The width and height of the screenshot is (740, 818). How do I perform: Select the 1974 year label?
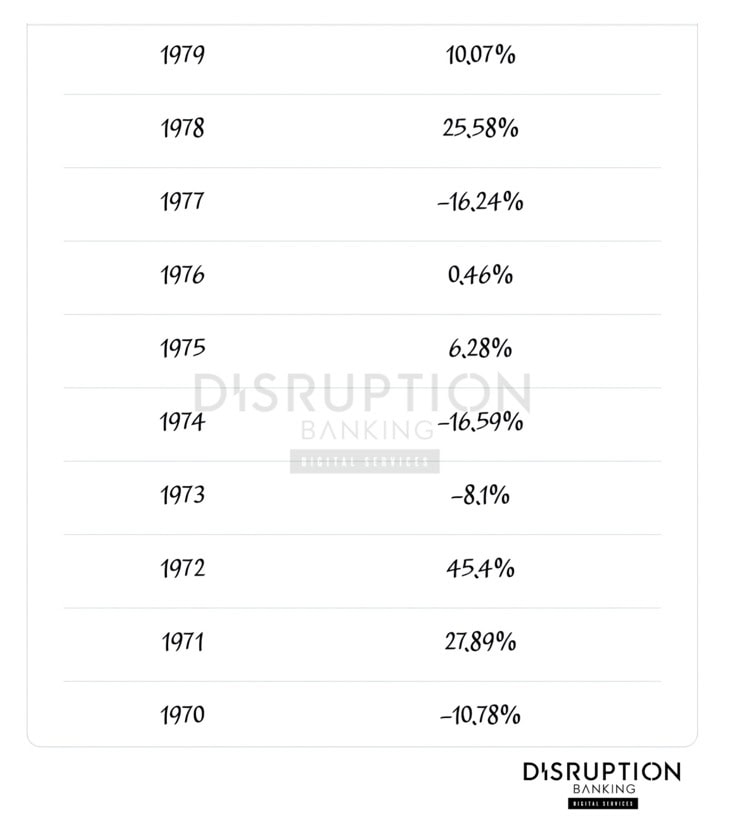[182, 423]
